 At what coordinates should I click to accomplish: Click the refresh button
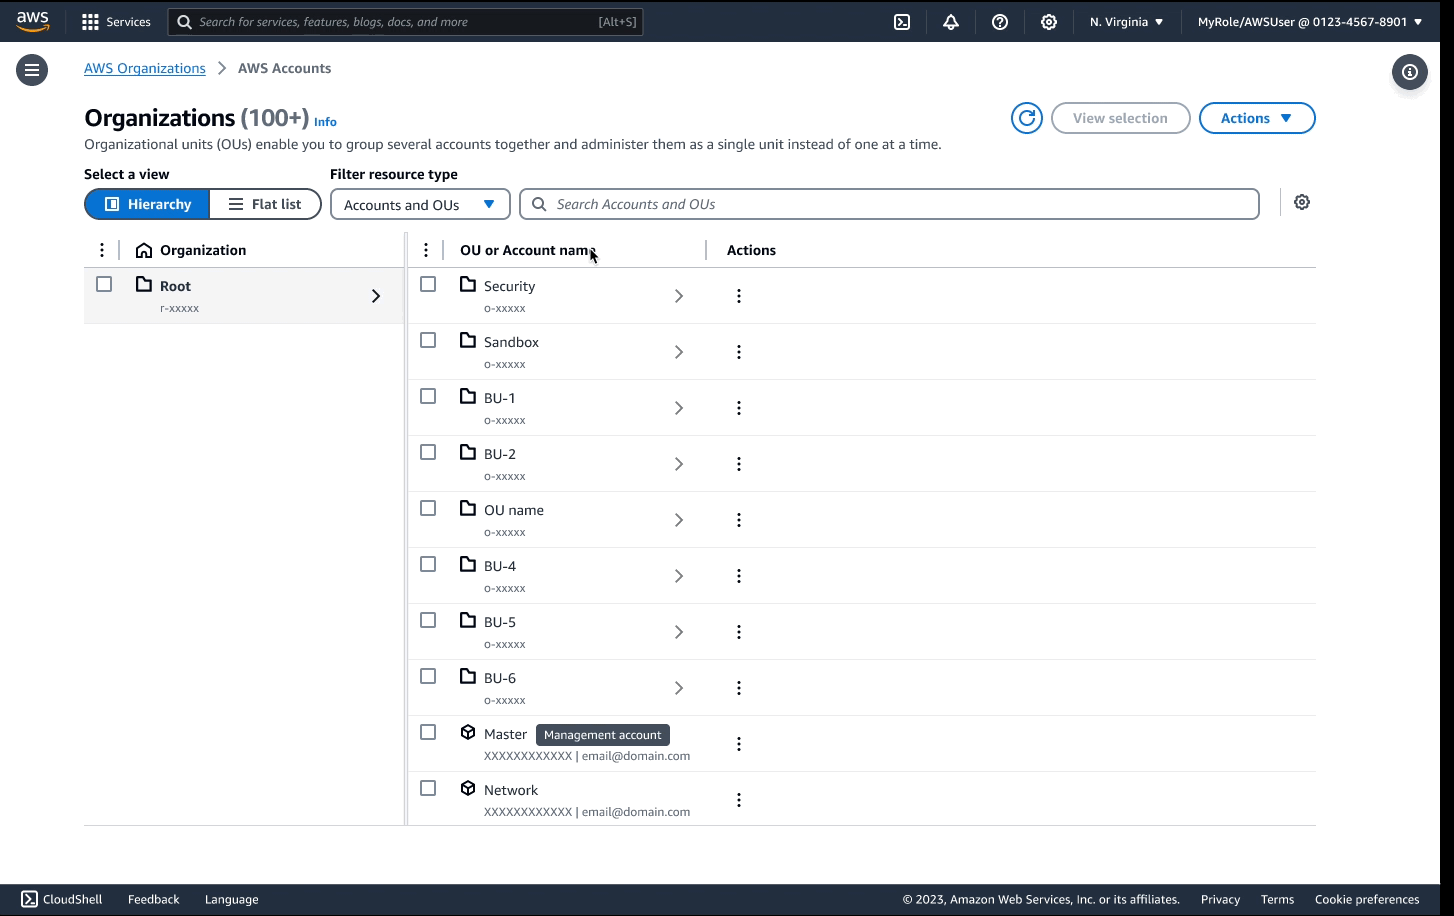point(1027,118)
